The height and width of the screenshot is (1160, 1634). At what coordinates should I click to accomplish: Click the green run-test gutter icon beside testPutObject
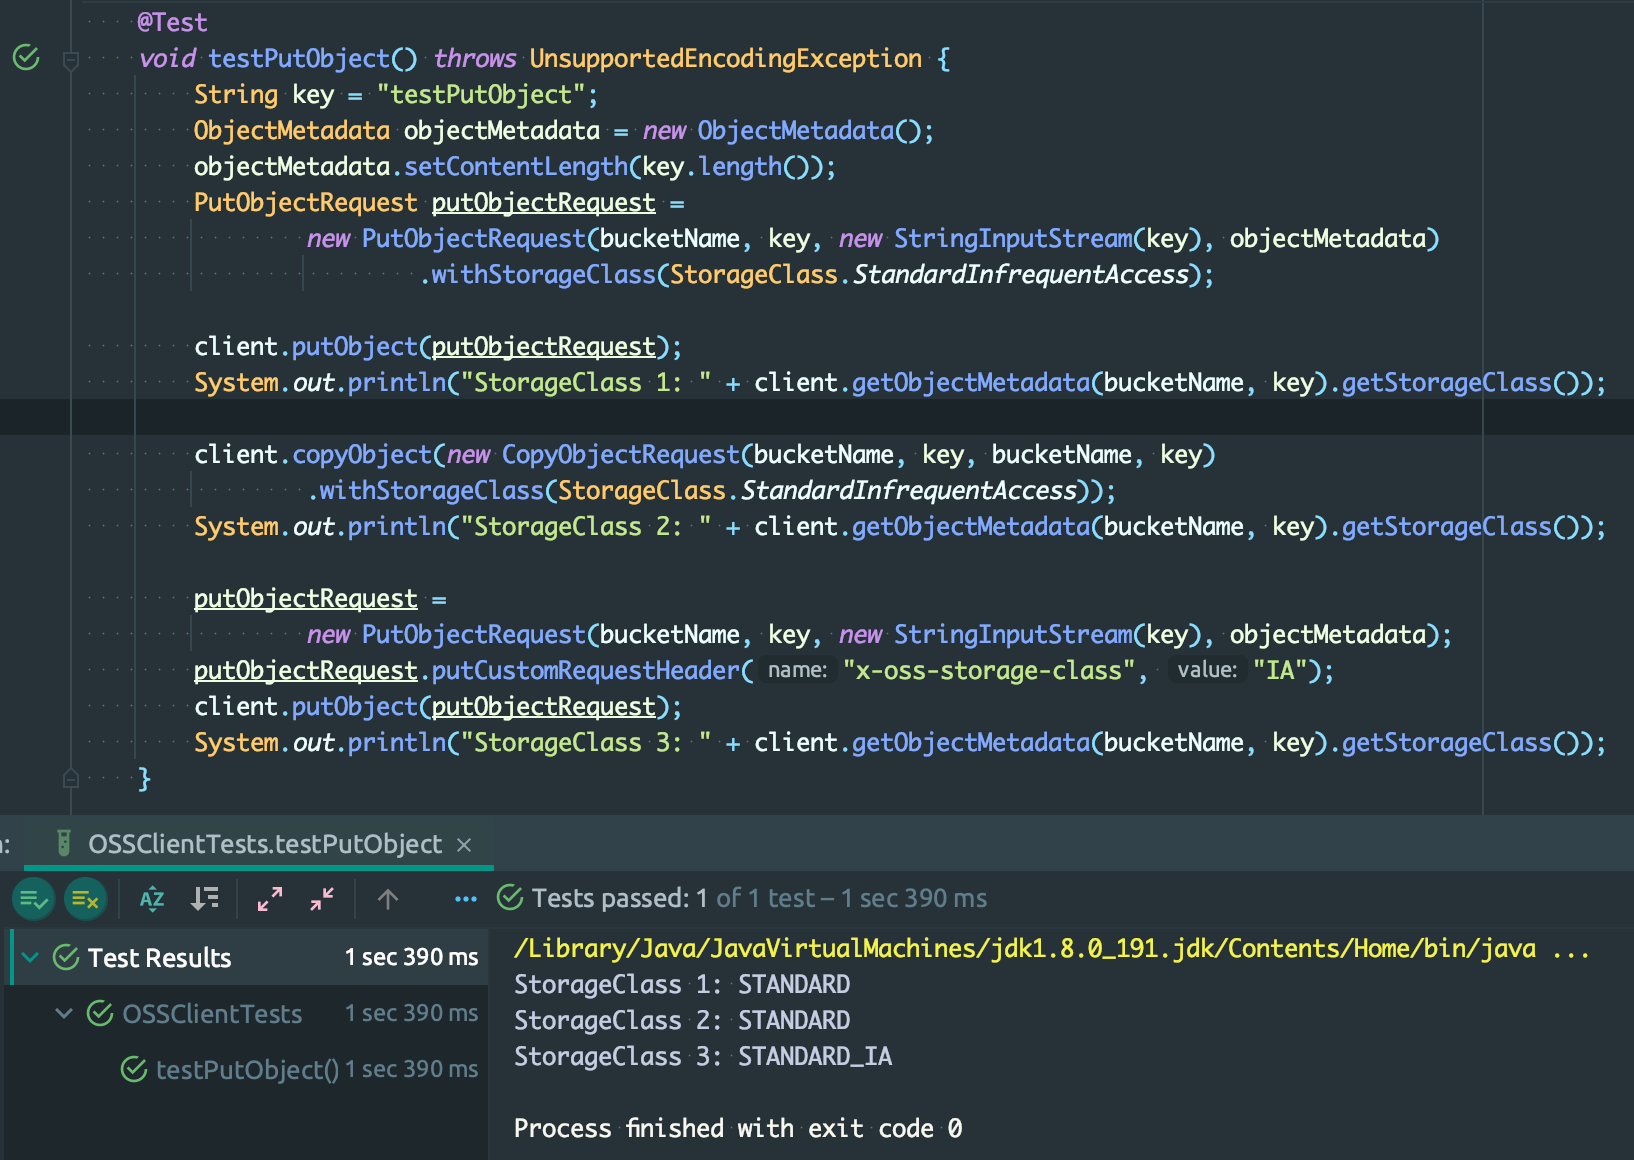tap(26, 58)
